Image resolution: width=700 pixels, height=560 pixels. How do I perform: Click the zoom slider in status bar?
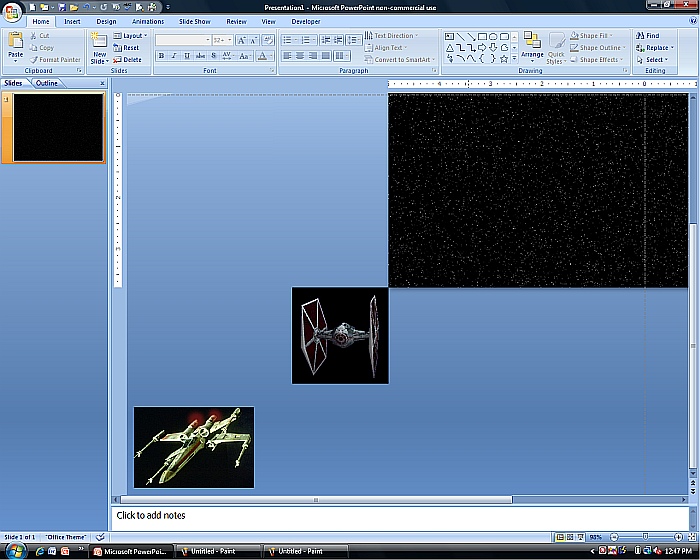[x=645, y=537]
